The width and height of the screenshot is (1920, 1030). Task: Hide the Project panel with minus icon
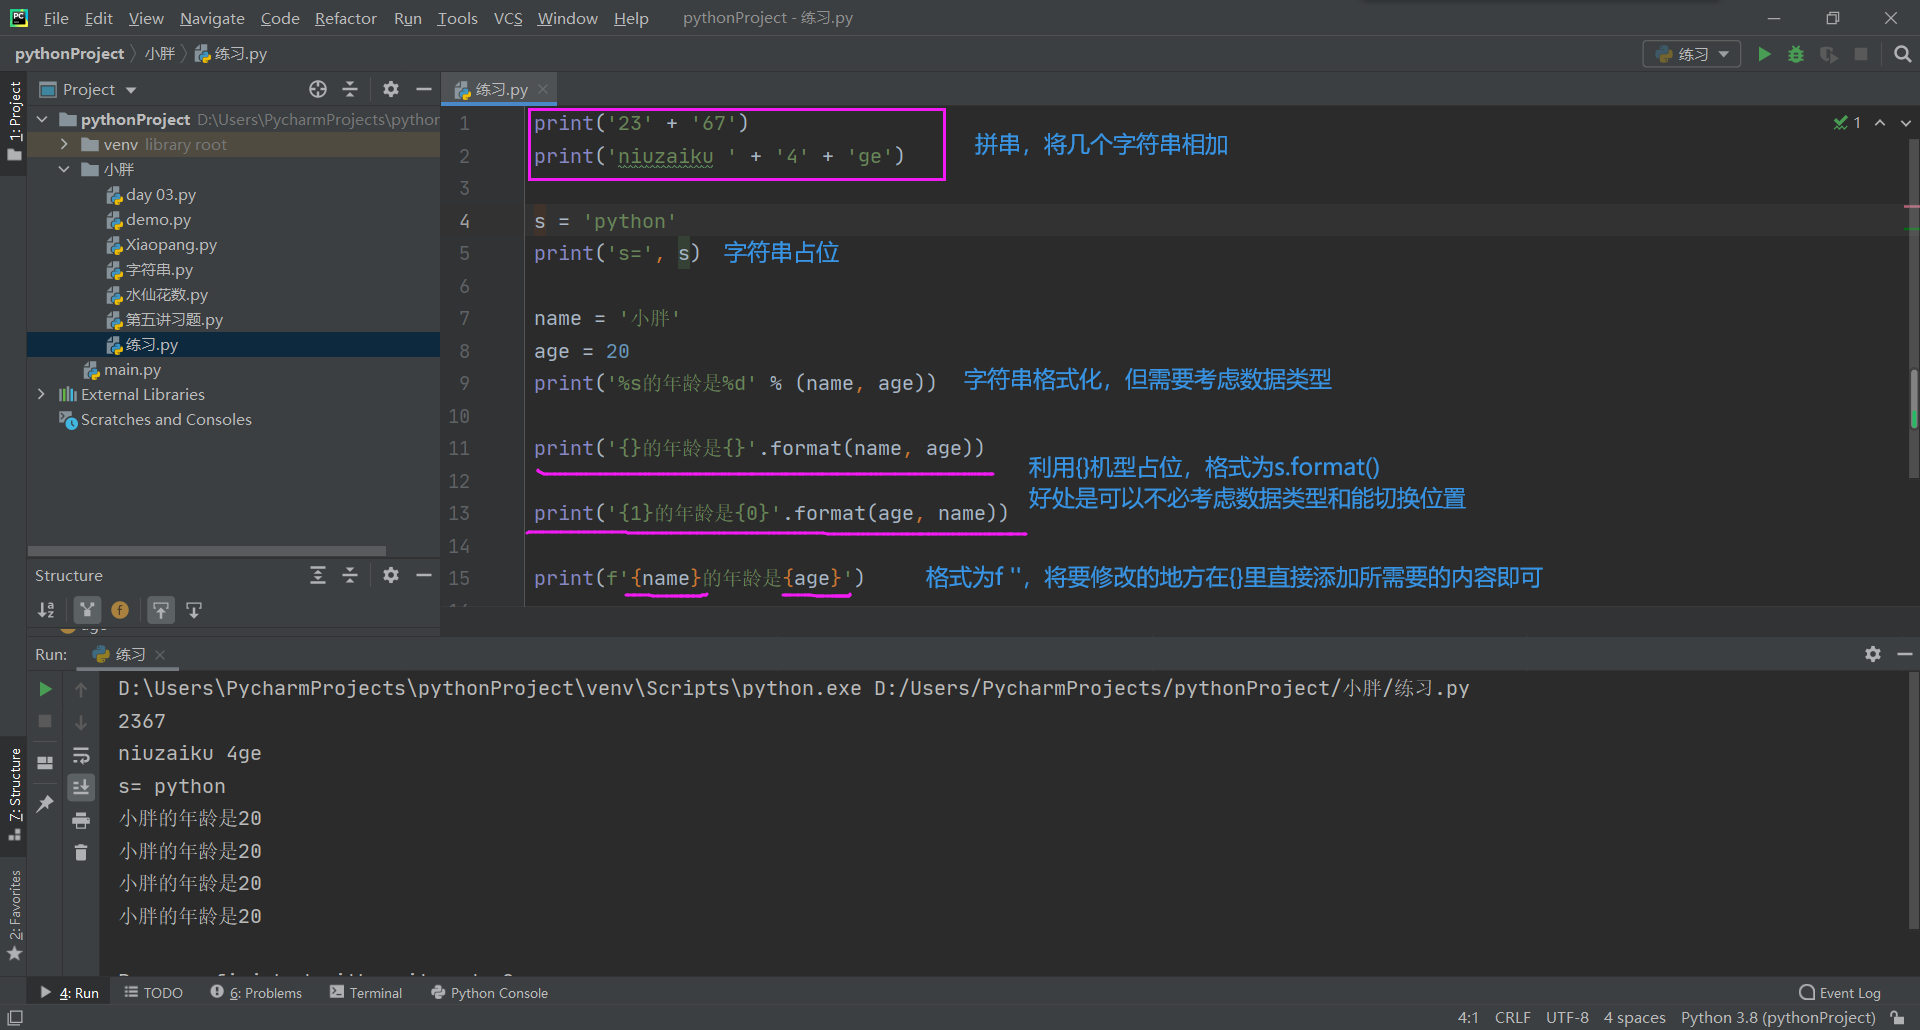pyautogui.click(x=424, y=89)
